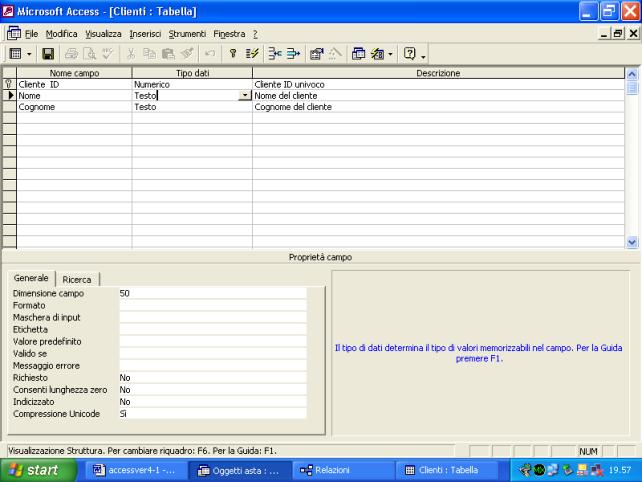Click the Nome del cliente description

(x=439, y=95)
